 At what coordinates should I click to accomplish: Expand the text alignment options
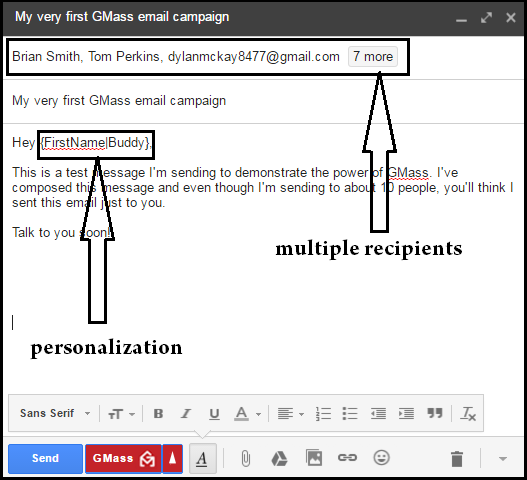291,414
